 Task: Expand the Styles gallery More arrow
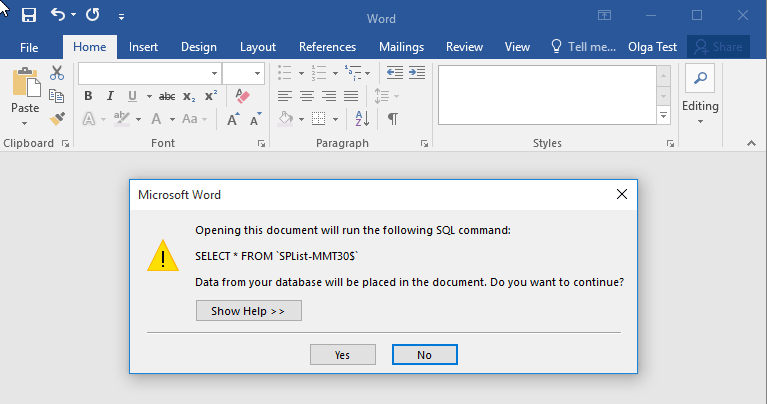[x=663, y=116]
